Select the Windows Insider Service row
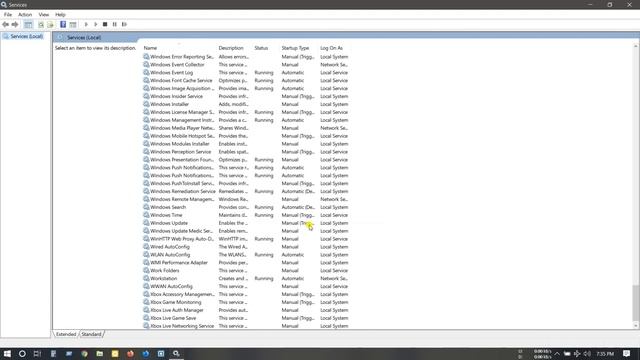640x360 pixels. point(246,96)
